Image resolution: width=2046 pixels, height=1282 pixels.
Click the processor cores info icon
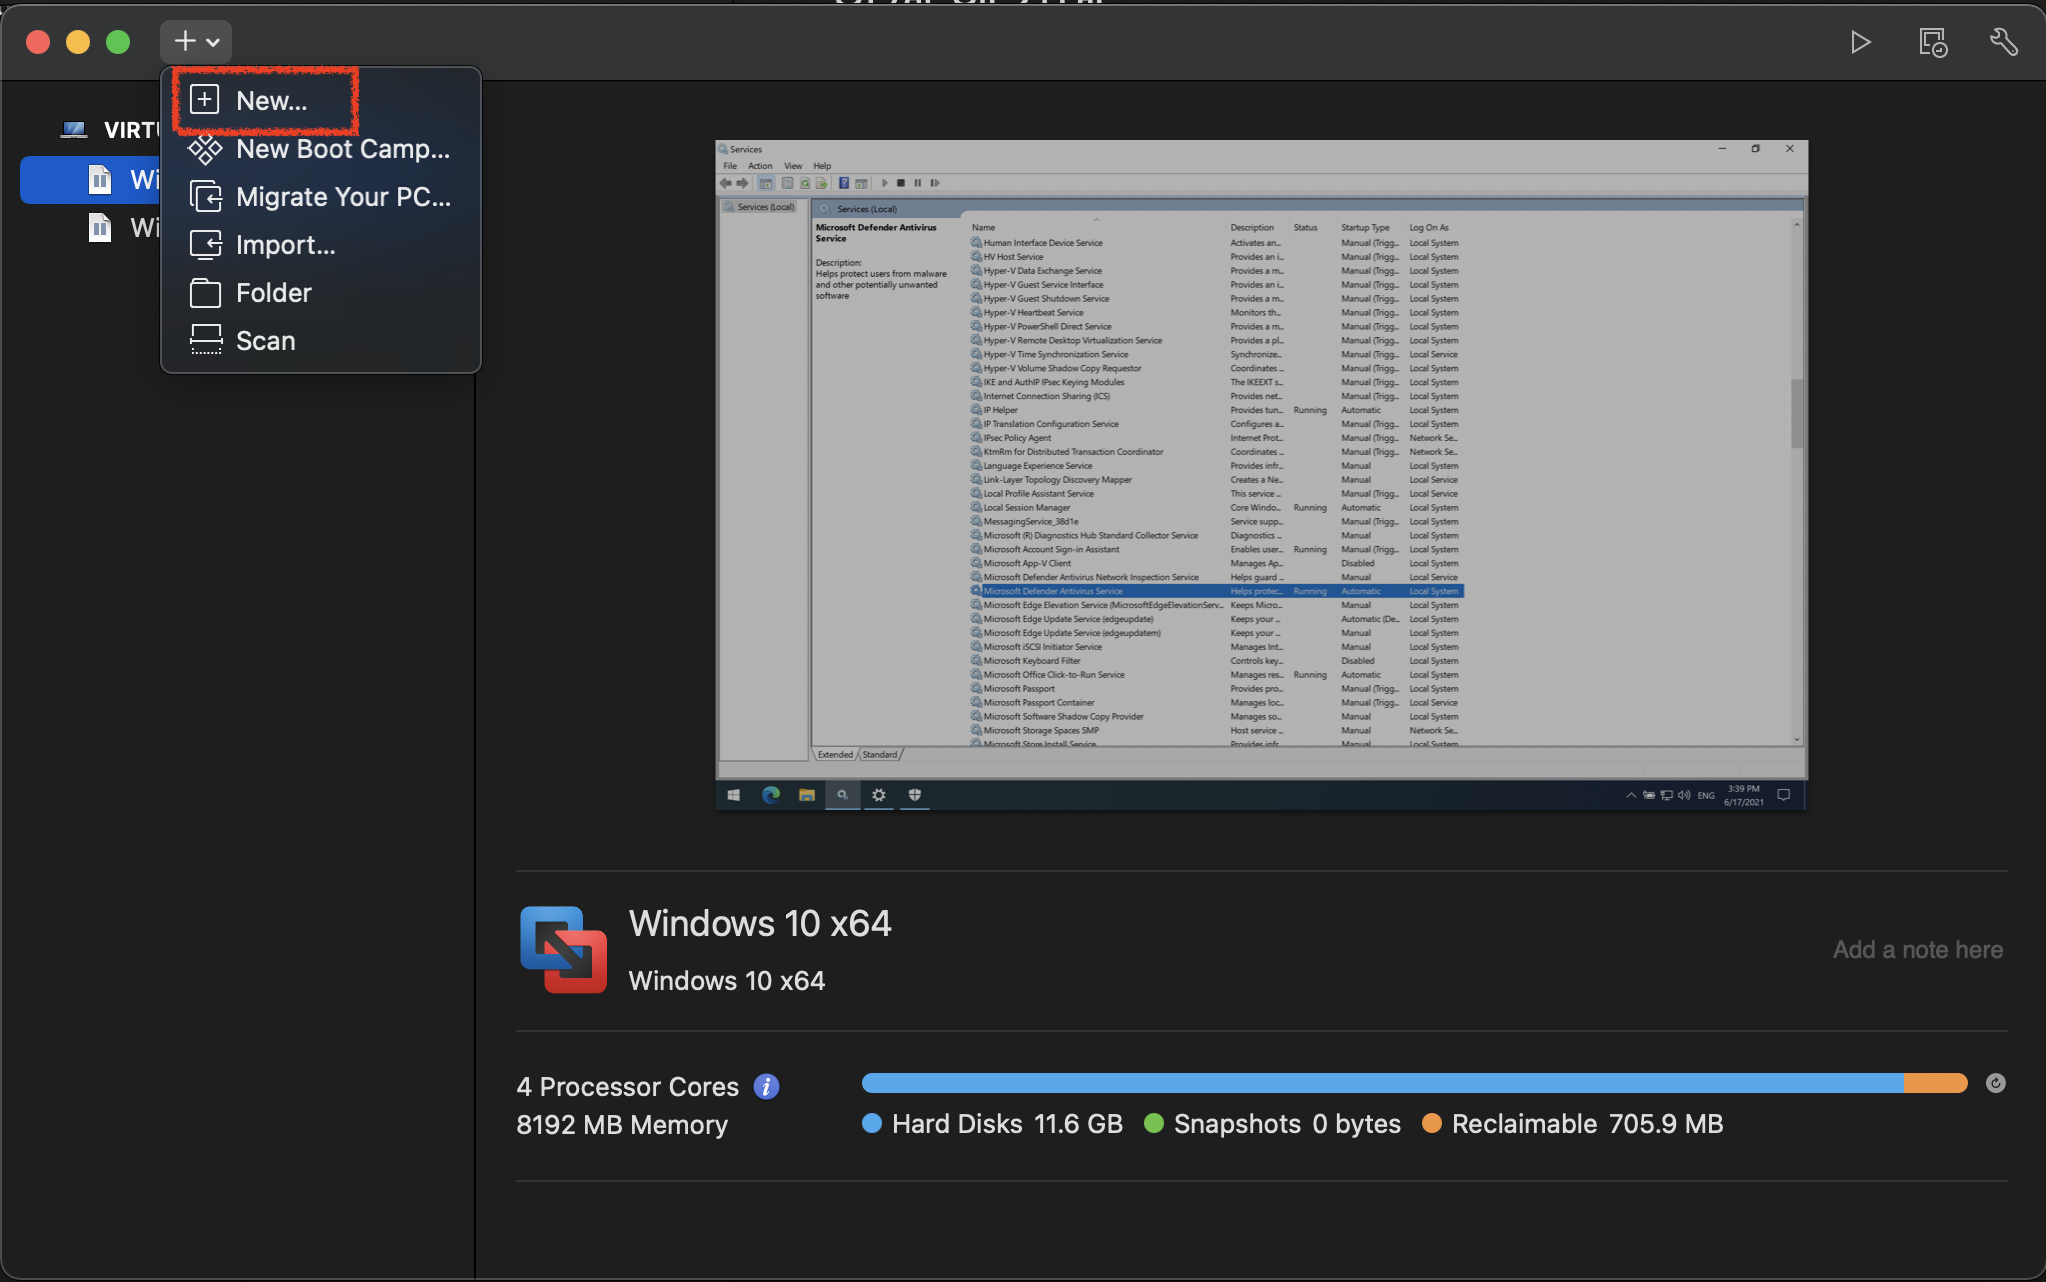pos(766,1087)
